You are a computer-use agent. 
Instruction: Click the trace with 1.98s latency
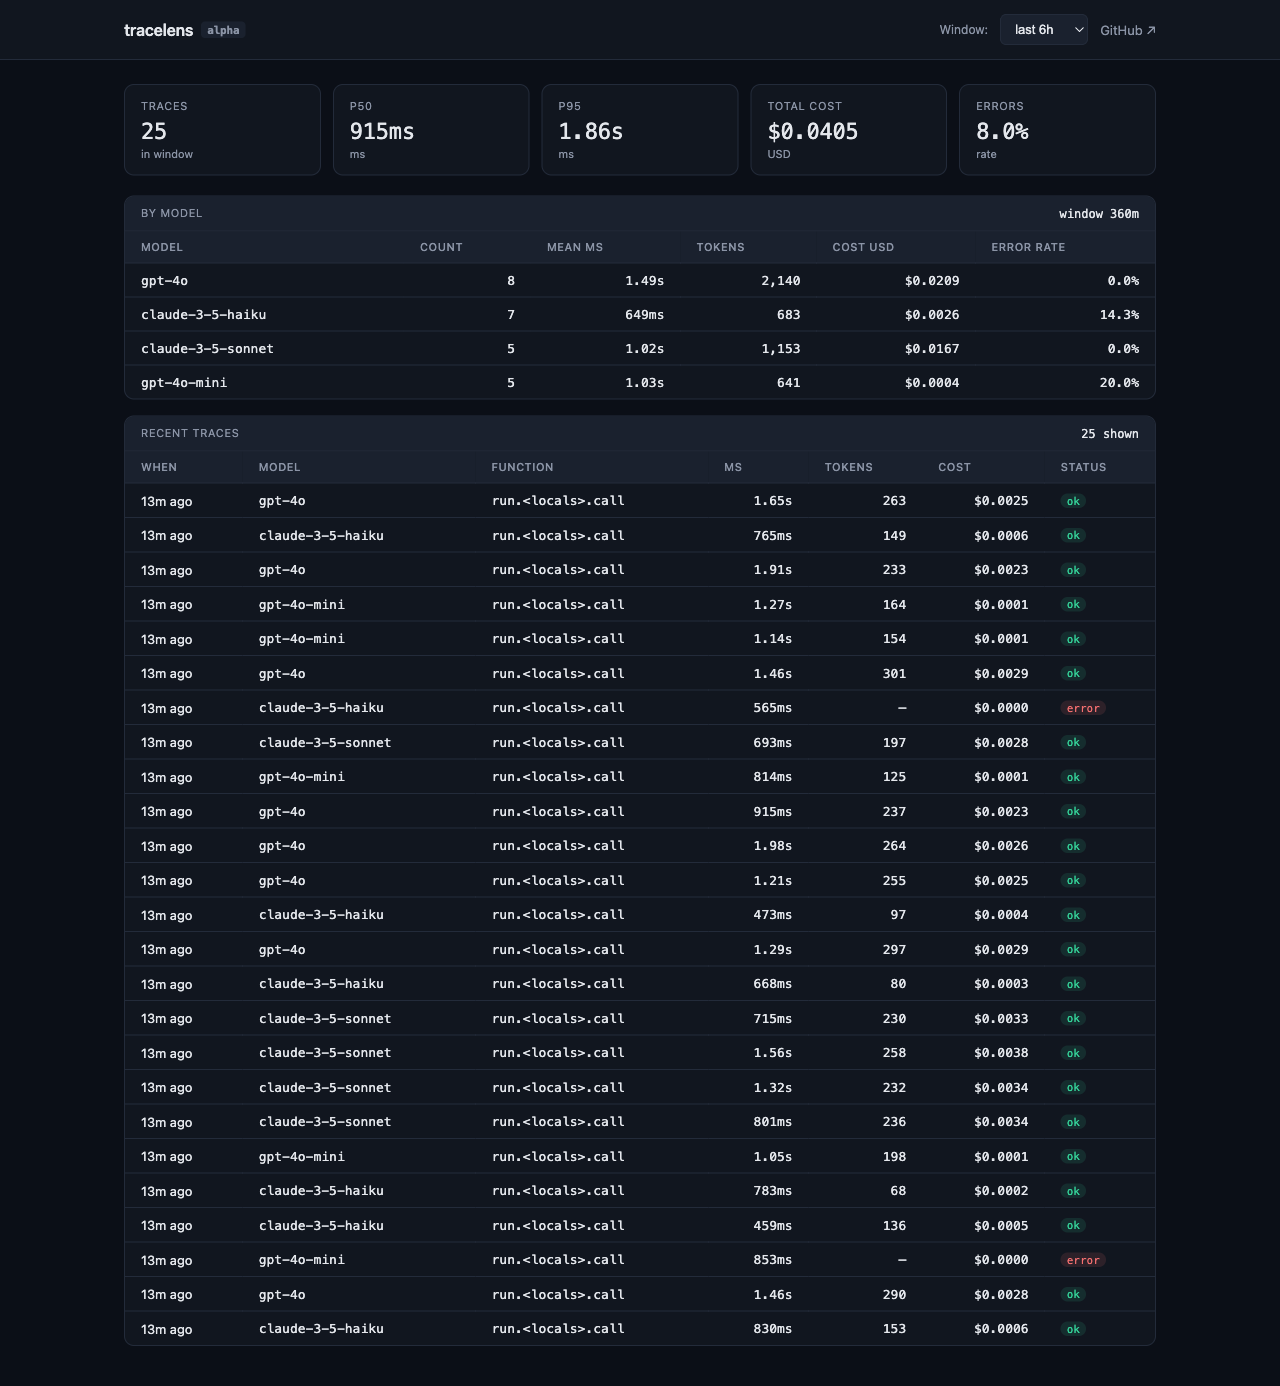pos(640,846)
